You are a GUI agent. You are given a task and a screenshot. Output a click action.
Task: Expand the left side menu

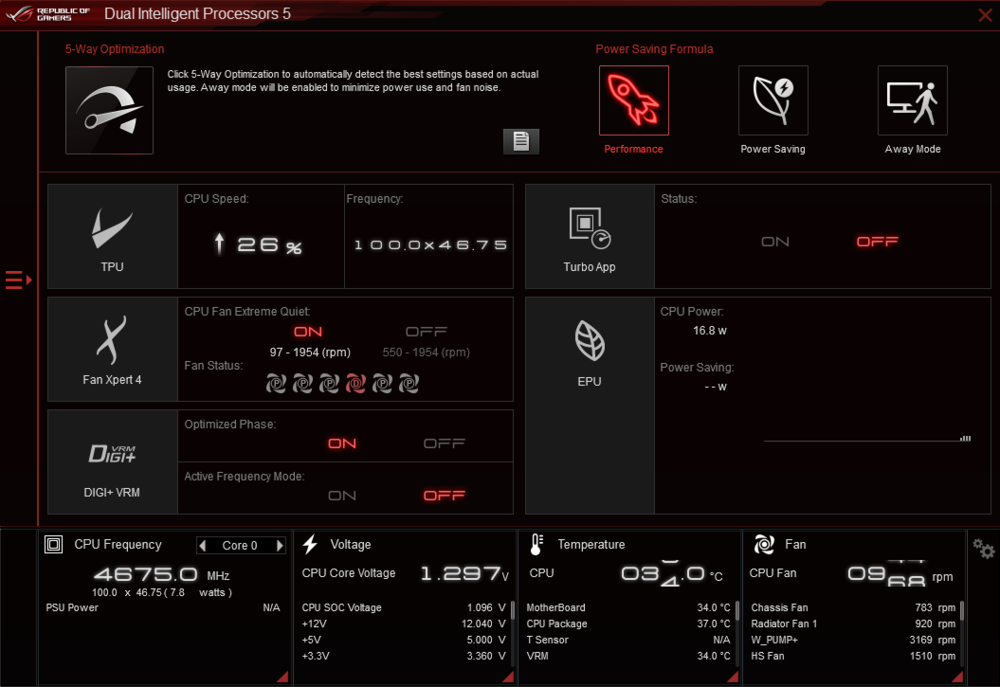pyautogui.click(x=18, y=280)
